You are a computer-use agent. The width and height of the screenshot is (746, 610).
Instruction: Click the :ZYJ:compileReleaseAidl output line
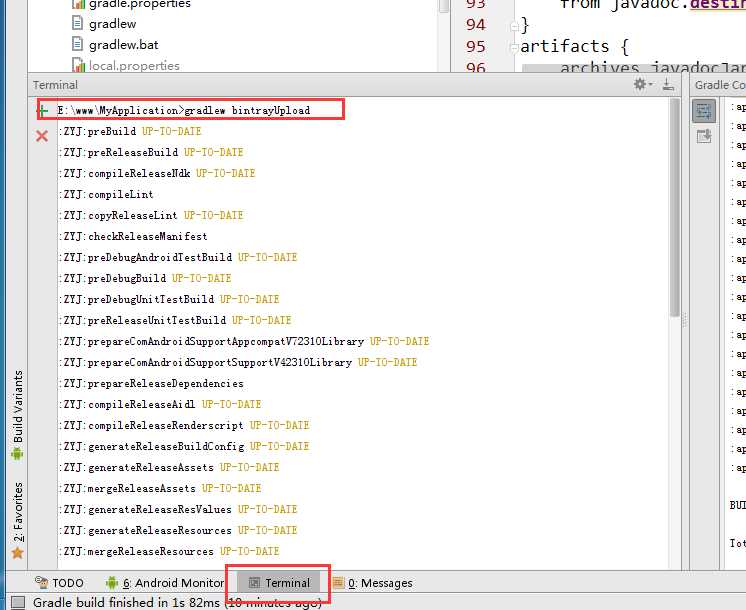tap(160, 404)
